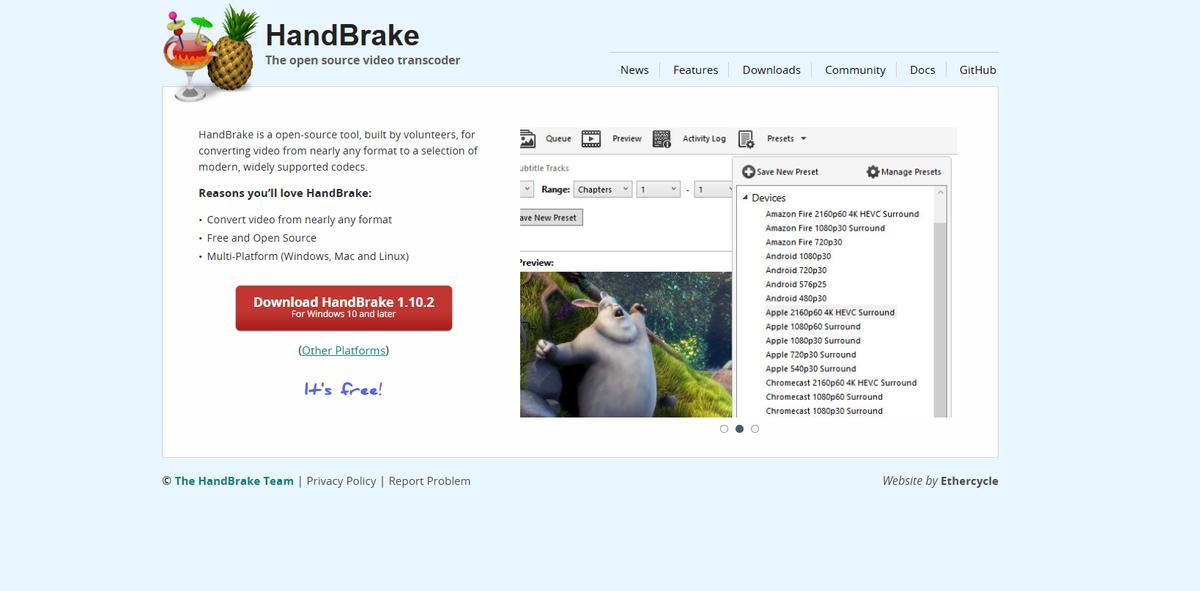The width and height of the screenshot is (1200, 591).
Task: Click the Presets document-gear icon
Action: 746,139
